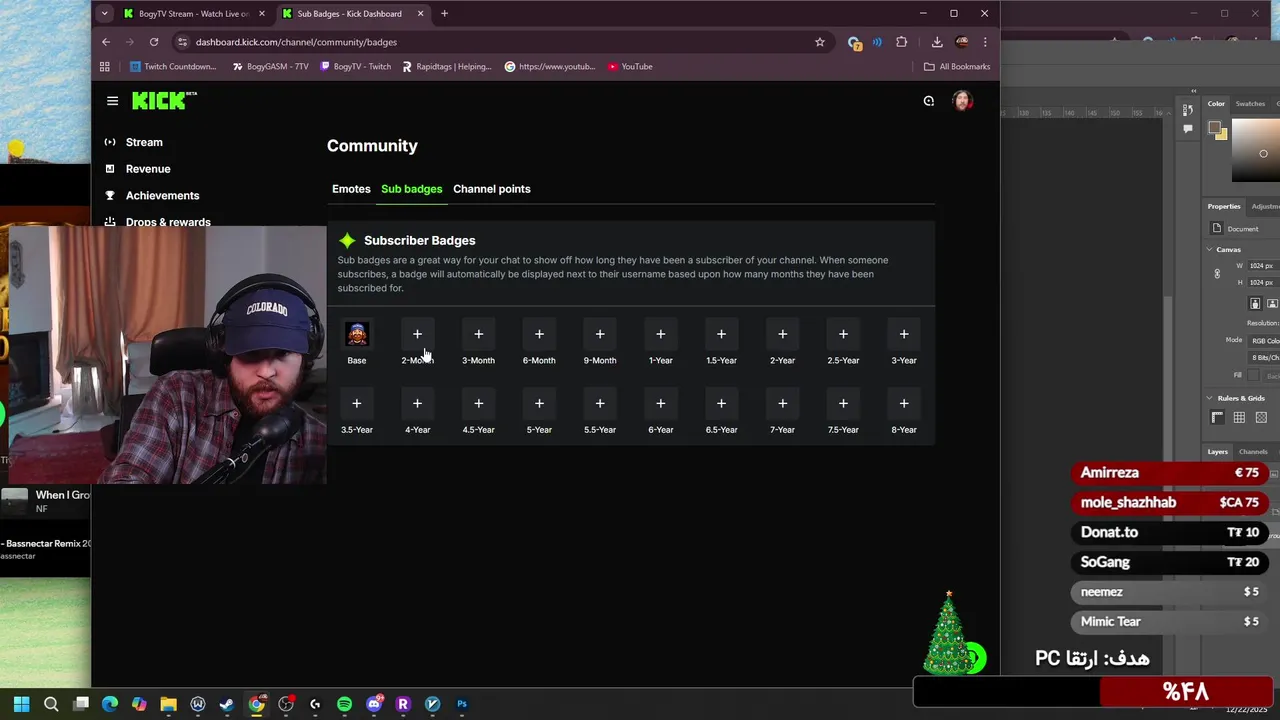Open OBS from the taskbar
The height and width of the screenshot is (720, 1280).
click(x=286, y=704)
